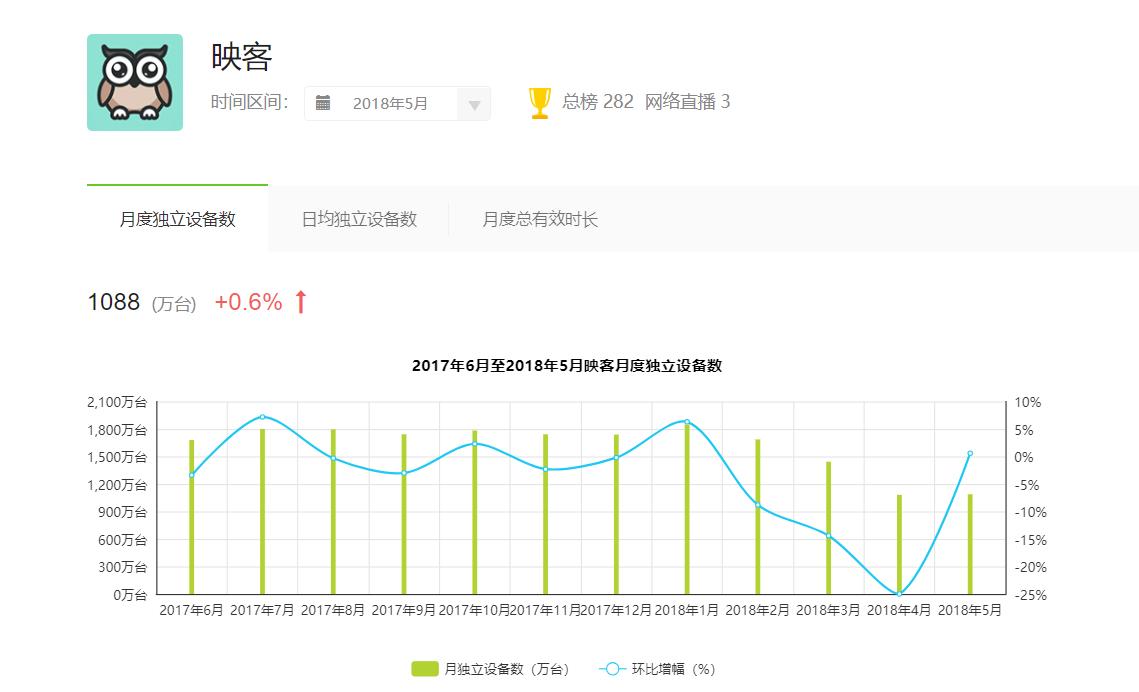Select the lowest data point at 2018年4月

click(898, 594)
